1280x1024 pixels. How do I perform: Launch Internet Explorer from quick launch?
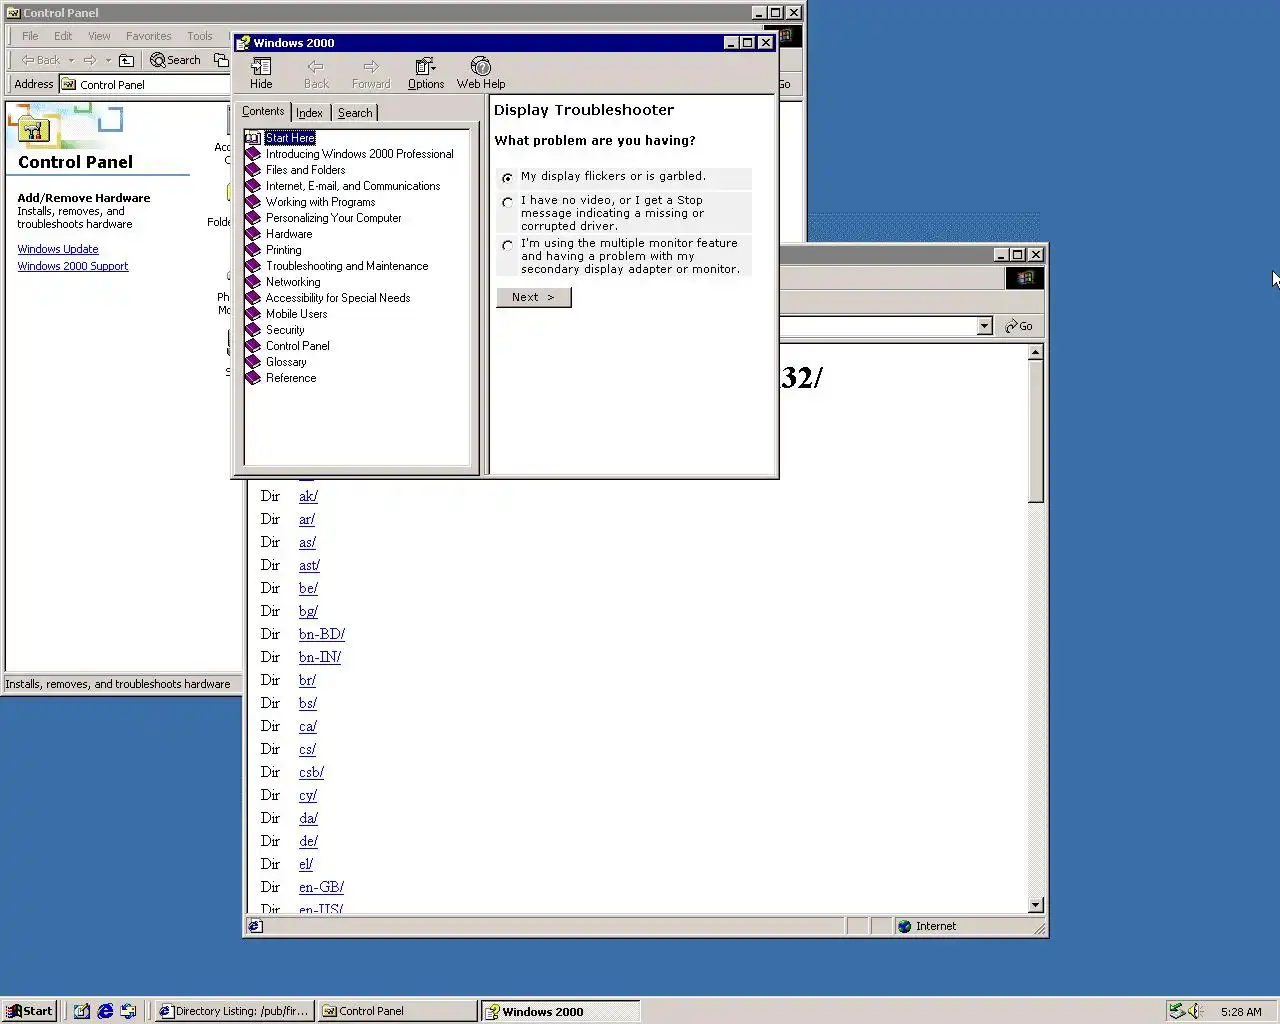point(105,1011)
